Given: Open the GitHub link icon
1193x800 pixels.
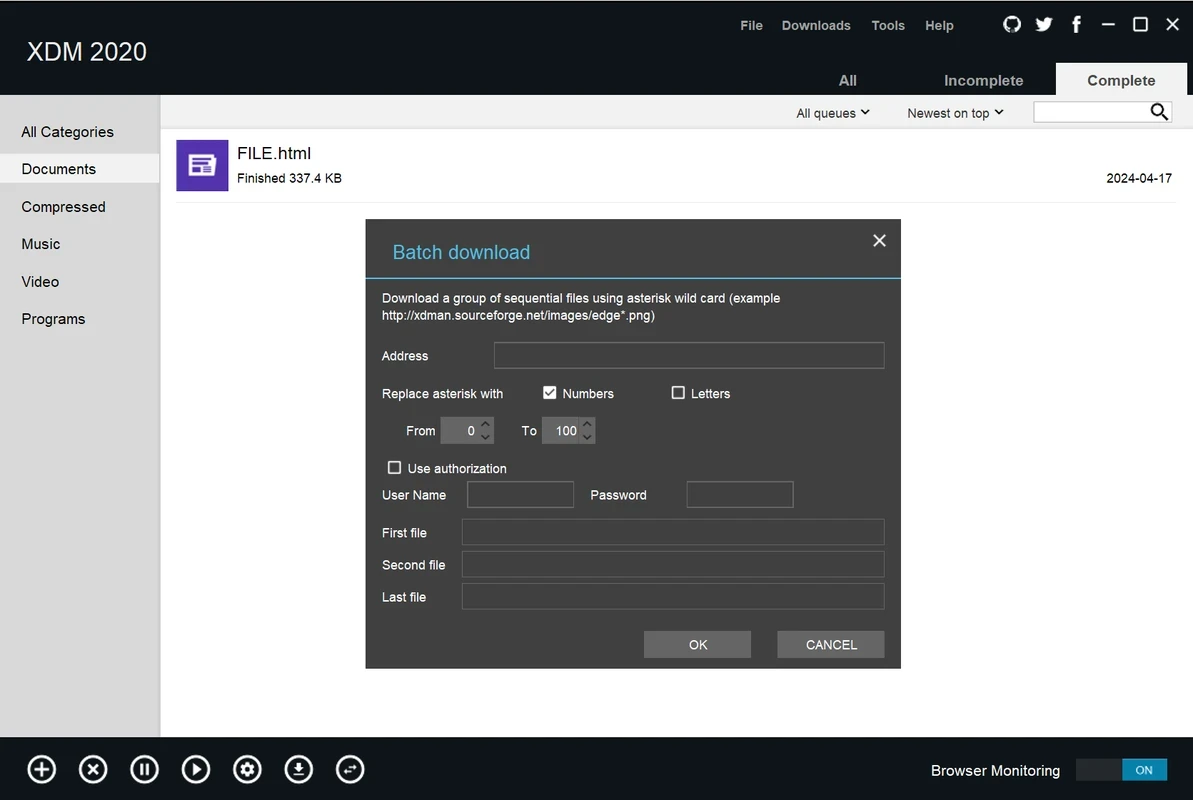Looking at the screenshot, I should [x=1011, y=24].
